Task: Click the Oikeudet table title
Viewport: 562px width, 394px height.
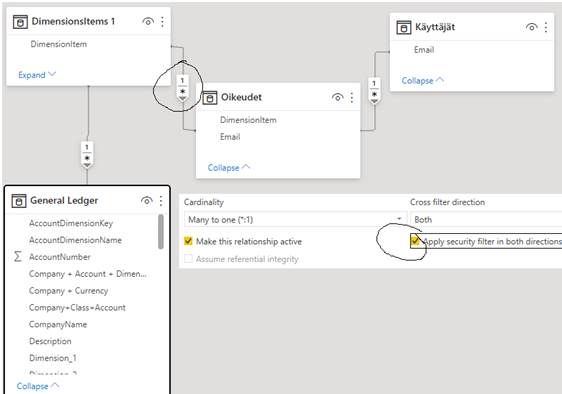Action: (241, 97)
